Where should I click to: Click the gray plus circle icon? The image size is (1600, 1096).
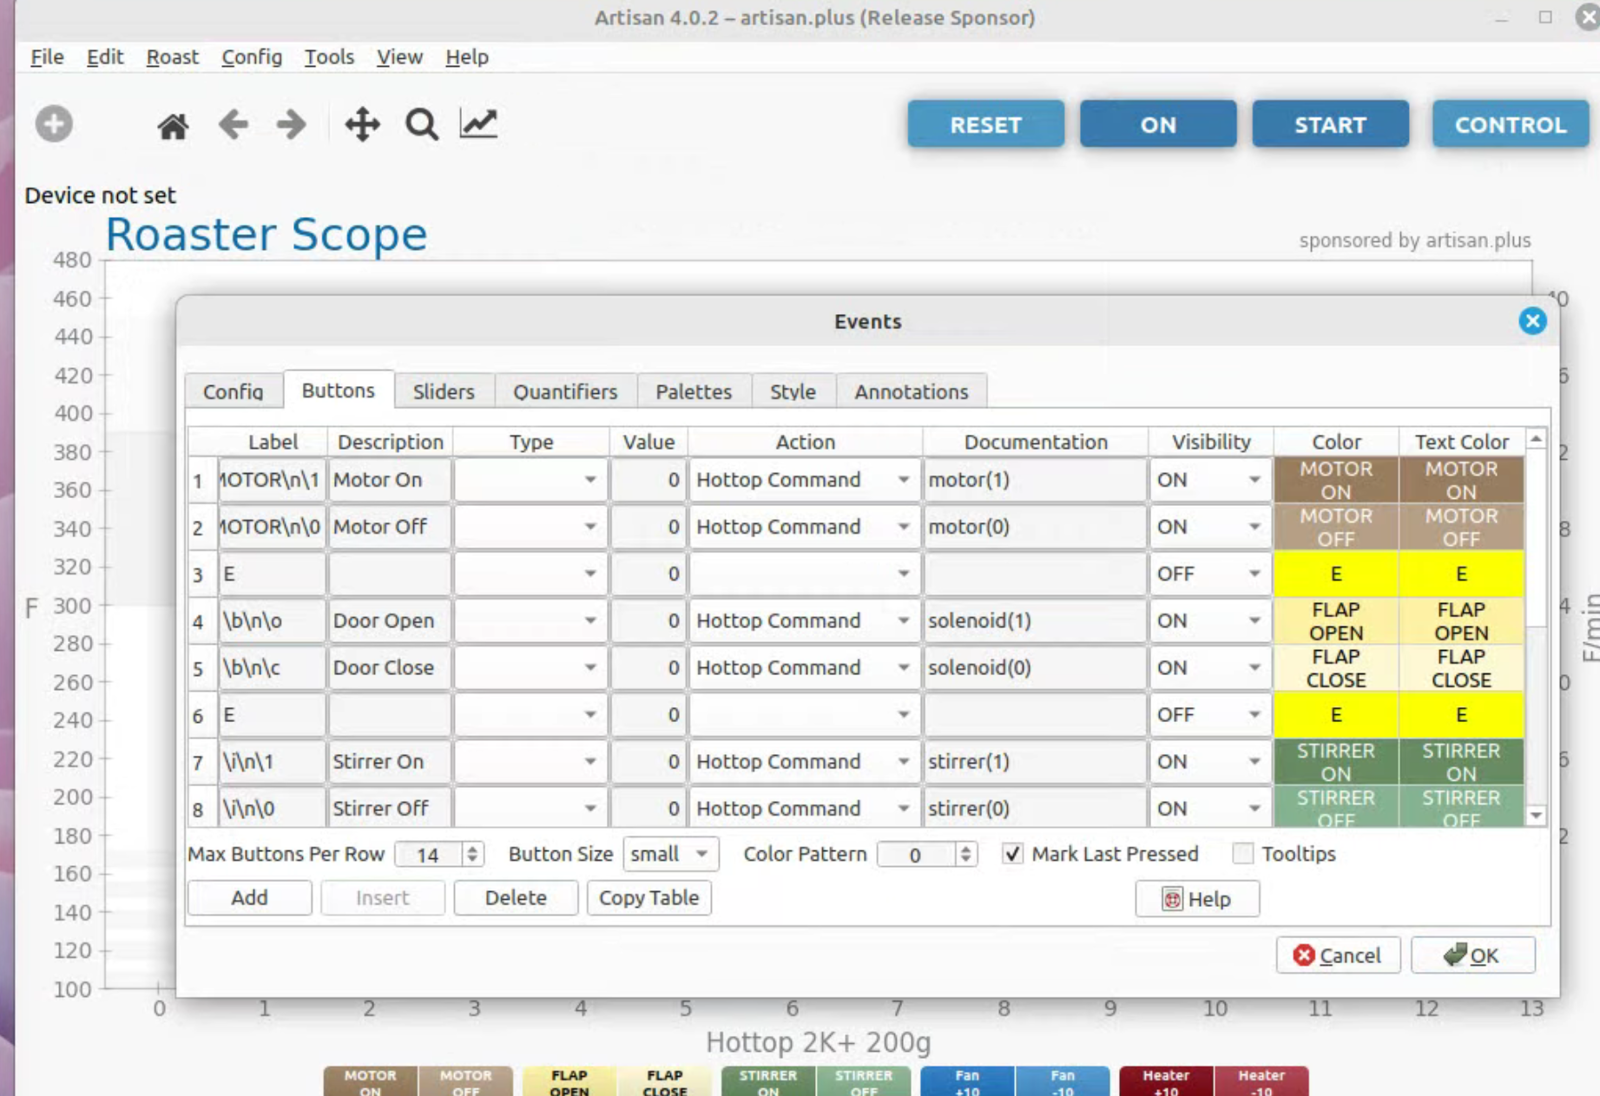coord(54,125)
